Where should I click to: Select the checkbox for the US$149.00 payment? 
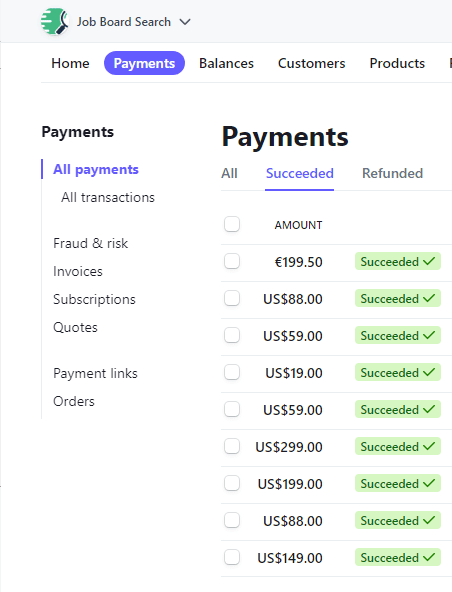point(232,557)
